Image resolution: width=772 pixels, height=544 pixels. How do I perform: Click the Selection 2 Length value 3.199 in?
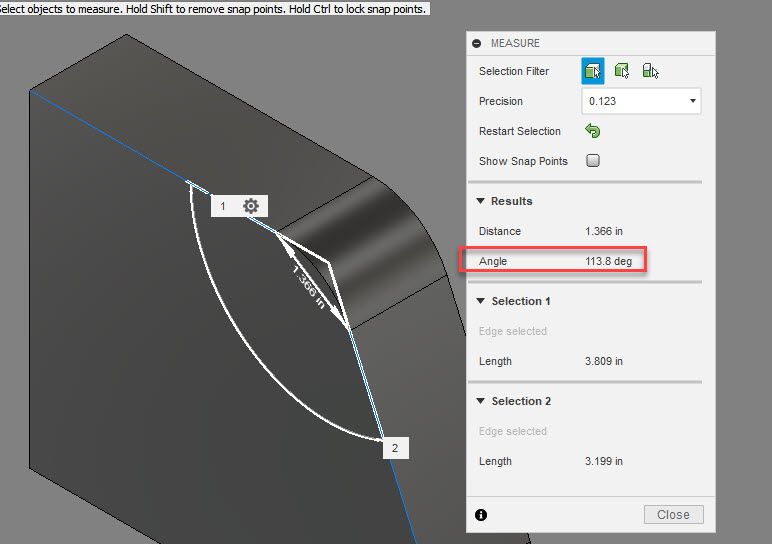(x=604, y=461)
